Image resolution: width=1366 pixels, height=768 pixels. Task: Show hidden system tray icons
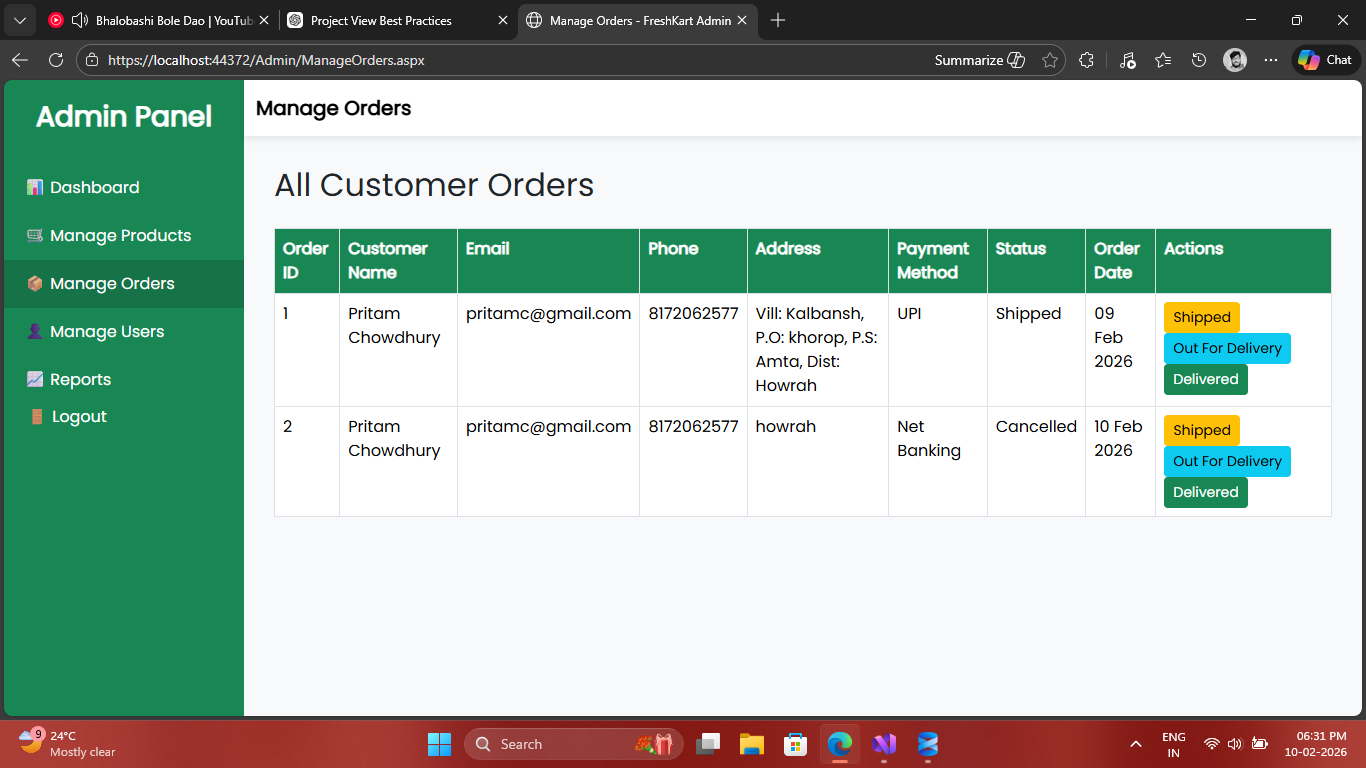point(1135,744)
